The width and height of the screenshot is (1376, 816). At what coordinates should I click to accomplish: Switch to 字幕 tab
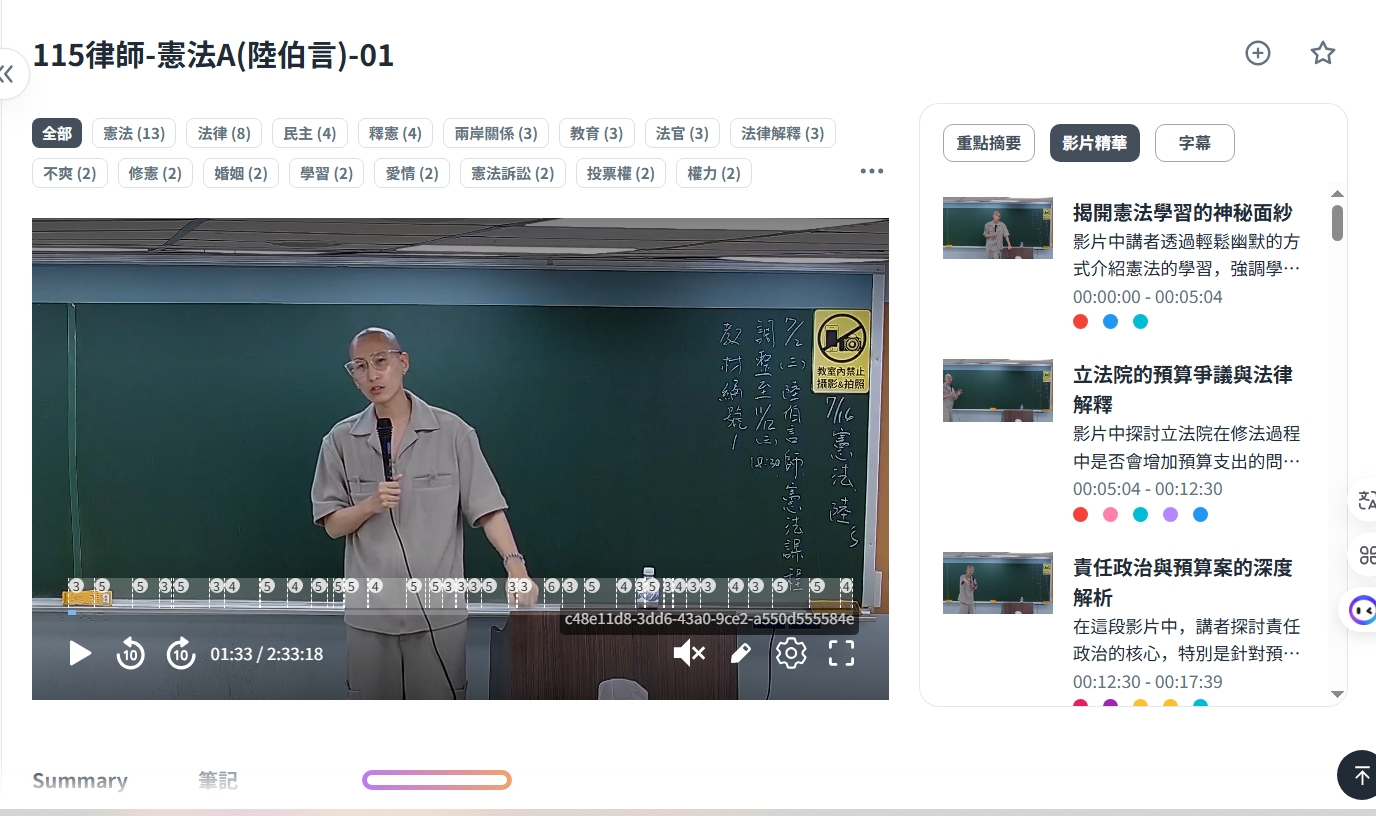[x=1194, y=143]
